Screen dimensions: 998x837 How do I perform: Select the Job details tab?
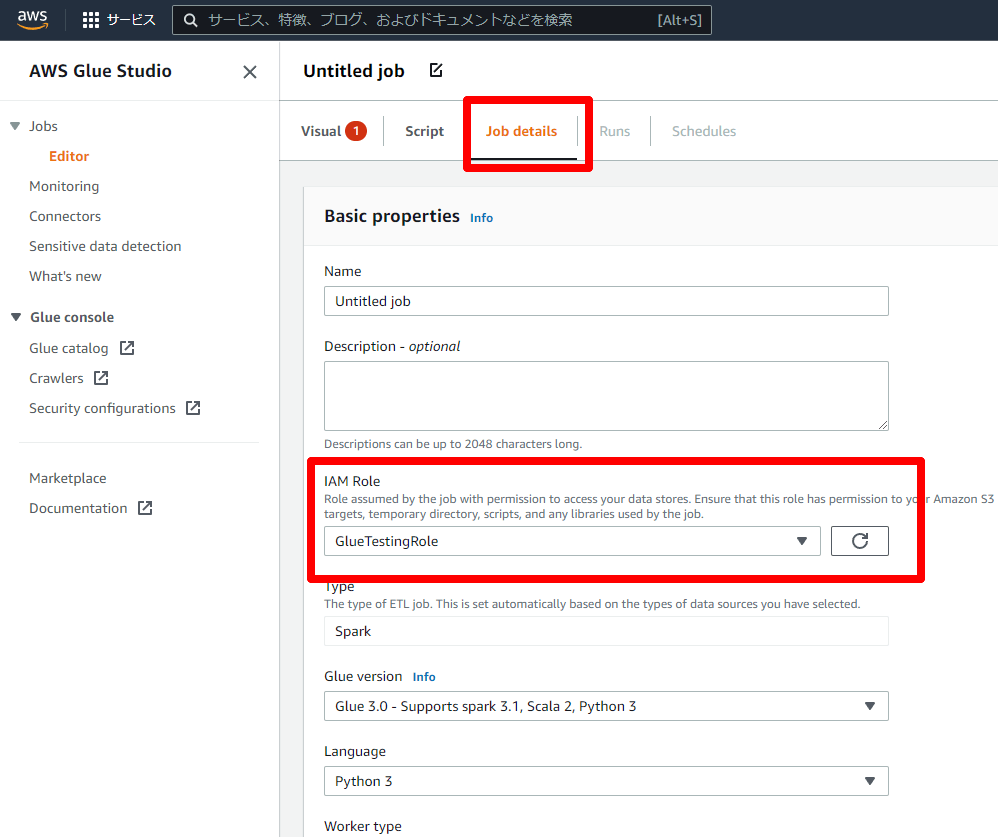[521, 131]
